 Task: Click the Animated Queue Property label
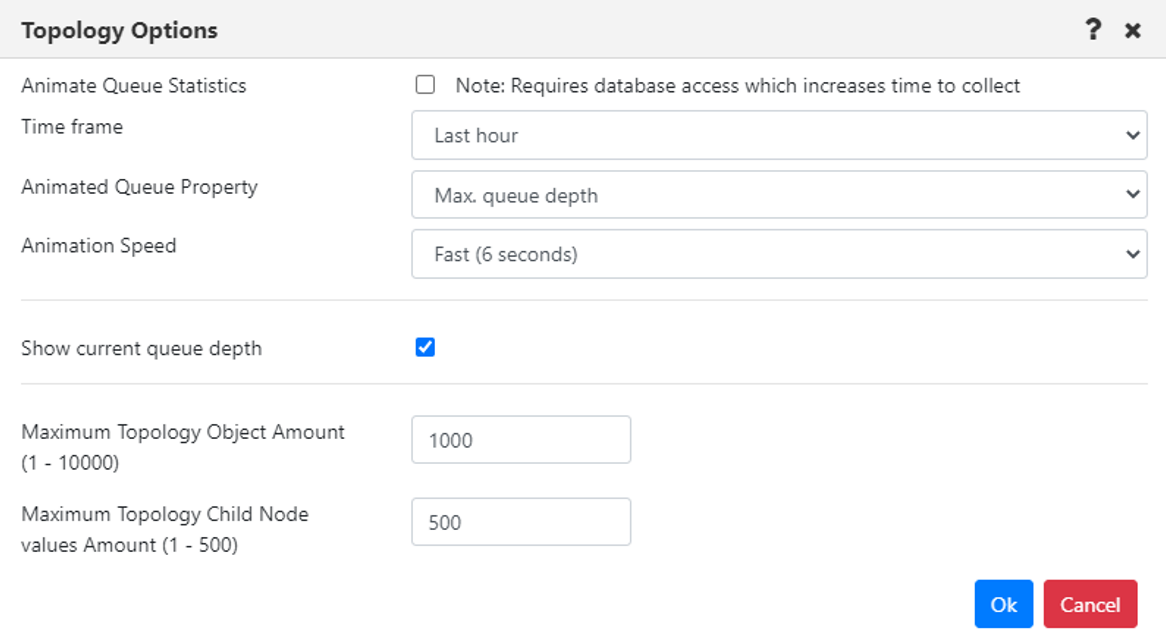click(140, 187)
